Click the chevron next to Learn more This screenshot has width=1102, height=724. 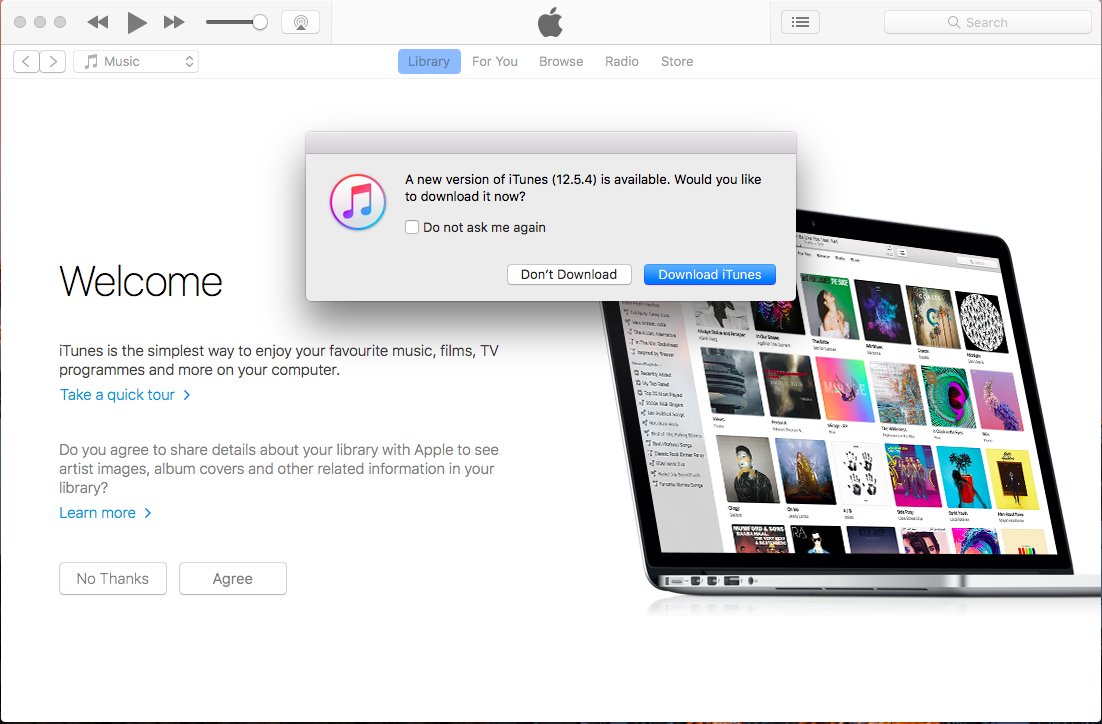[x=148, y=513]
